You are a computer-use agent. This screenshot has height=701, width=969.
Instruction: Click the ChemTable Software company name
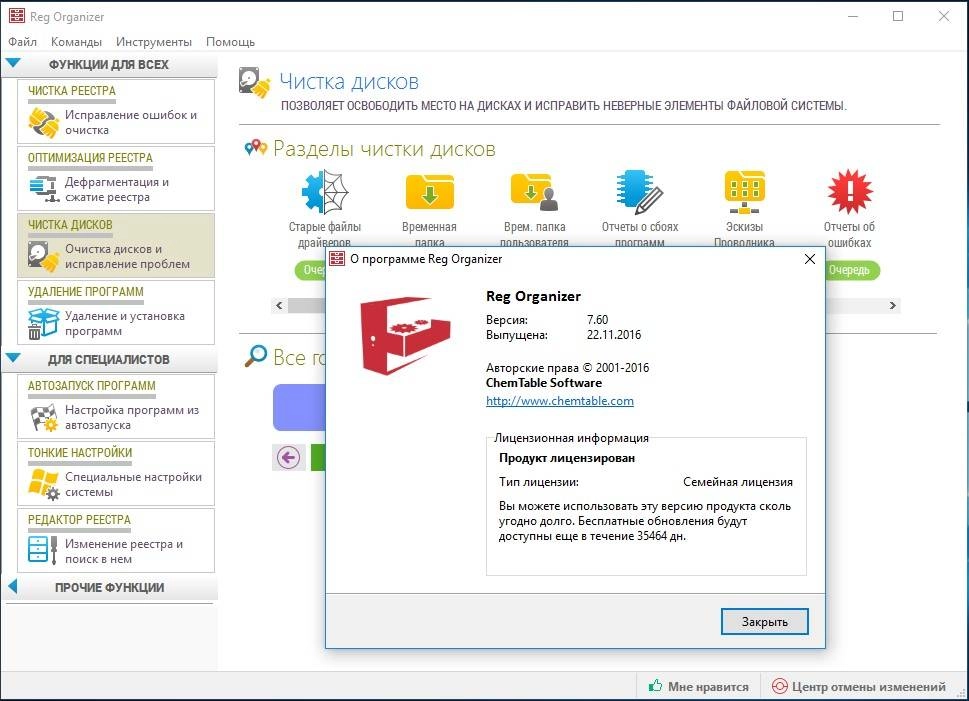[x=544, y=383]
